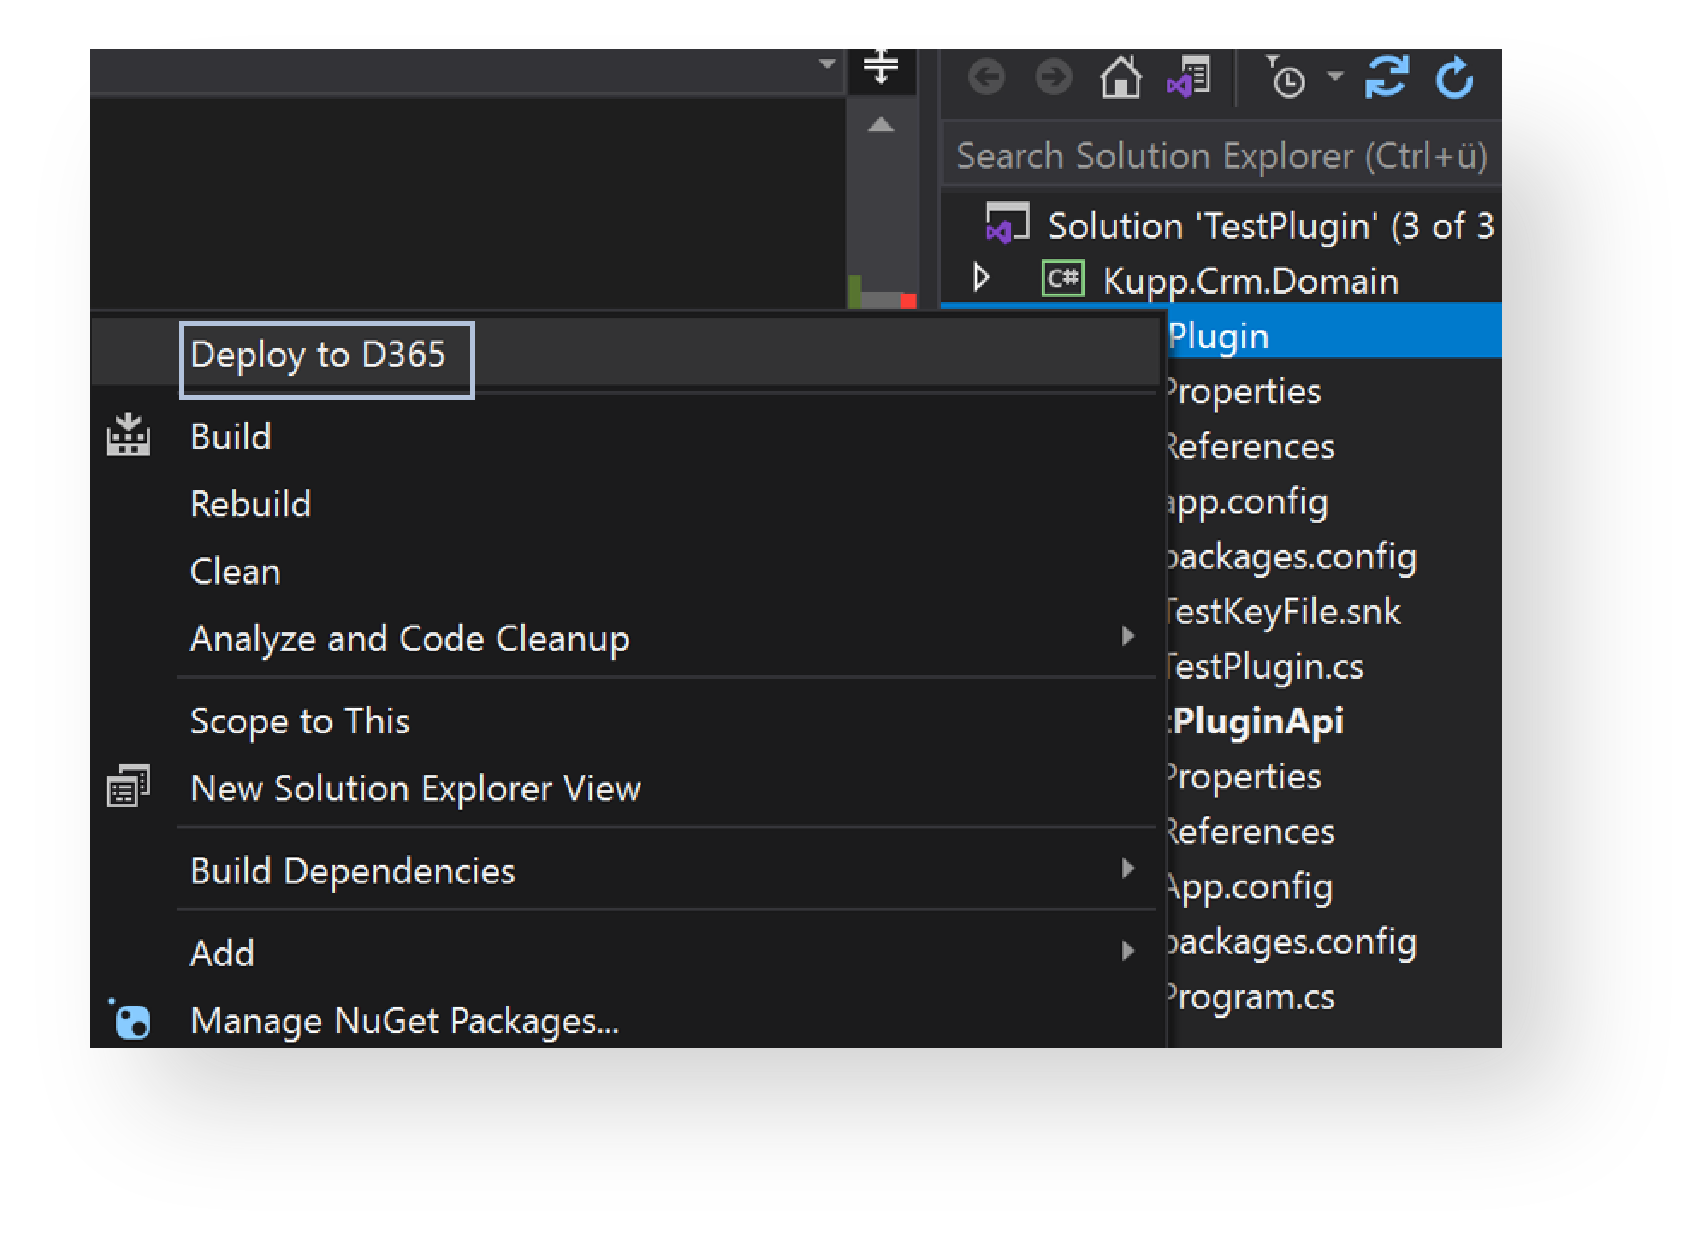Click the arrow beside the Add entry

coord(1128,950)
